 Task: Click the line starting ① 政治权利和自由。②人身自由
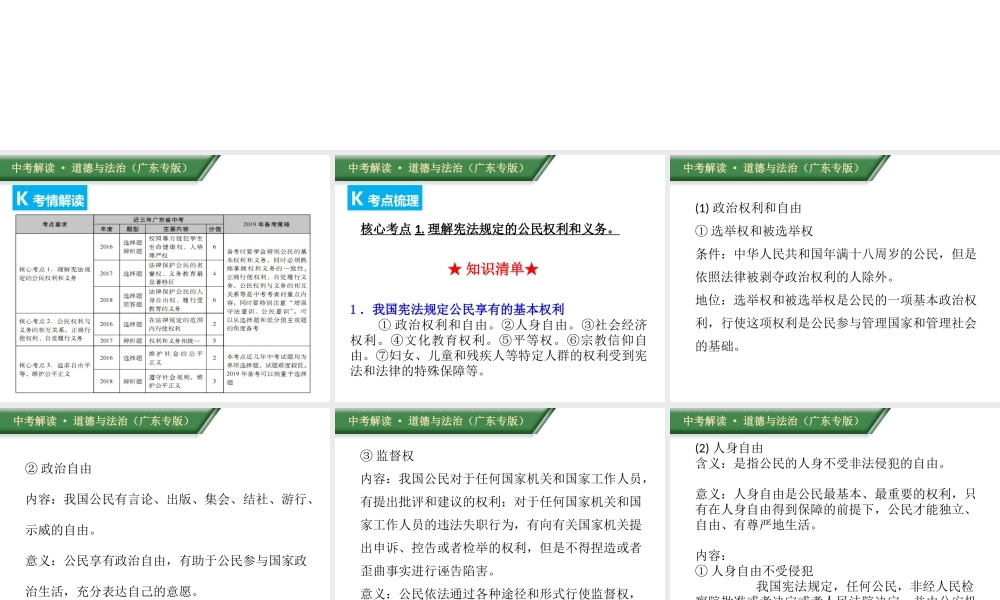tap(513, 325)
